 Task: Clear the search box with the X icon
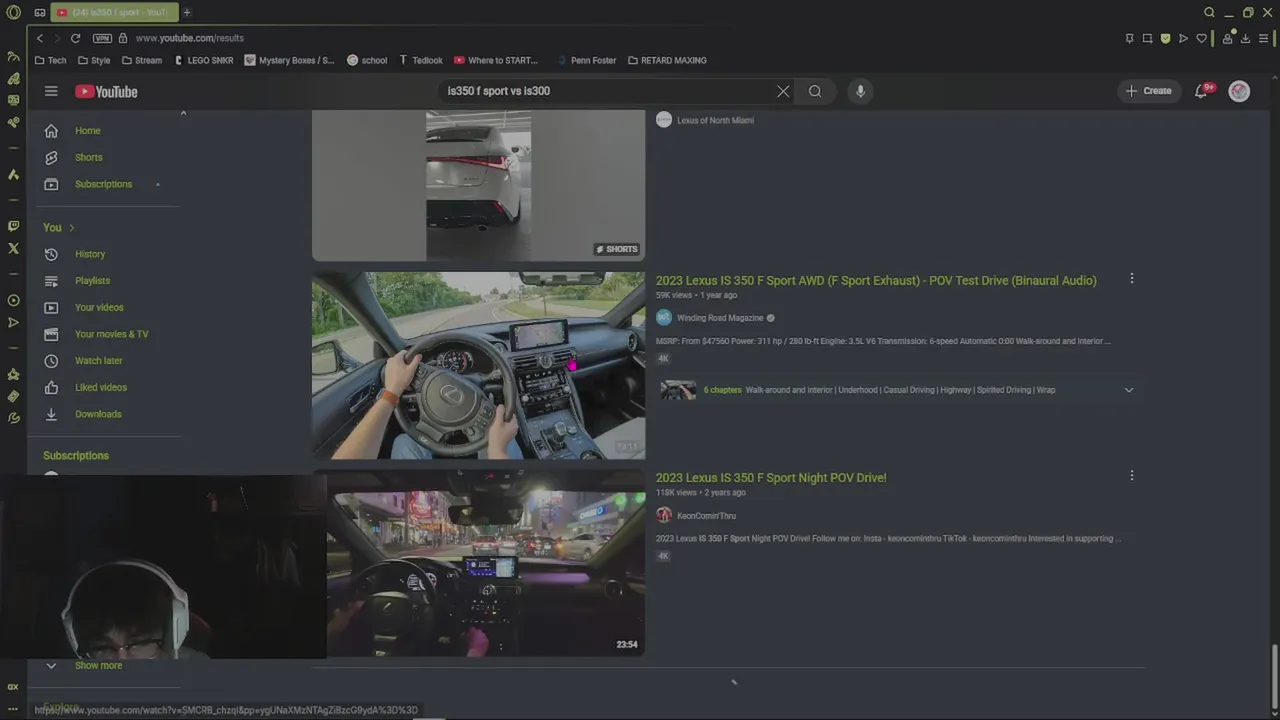(x=783, y=91)
